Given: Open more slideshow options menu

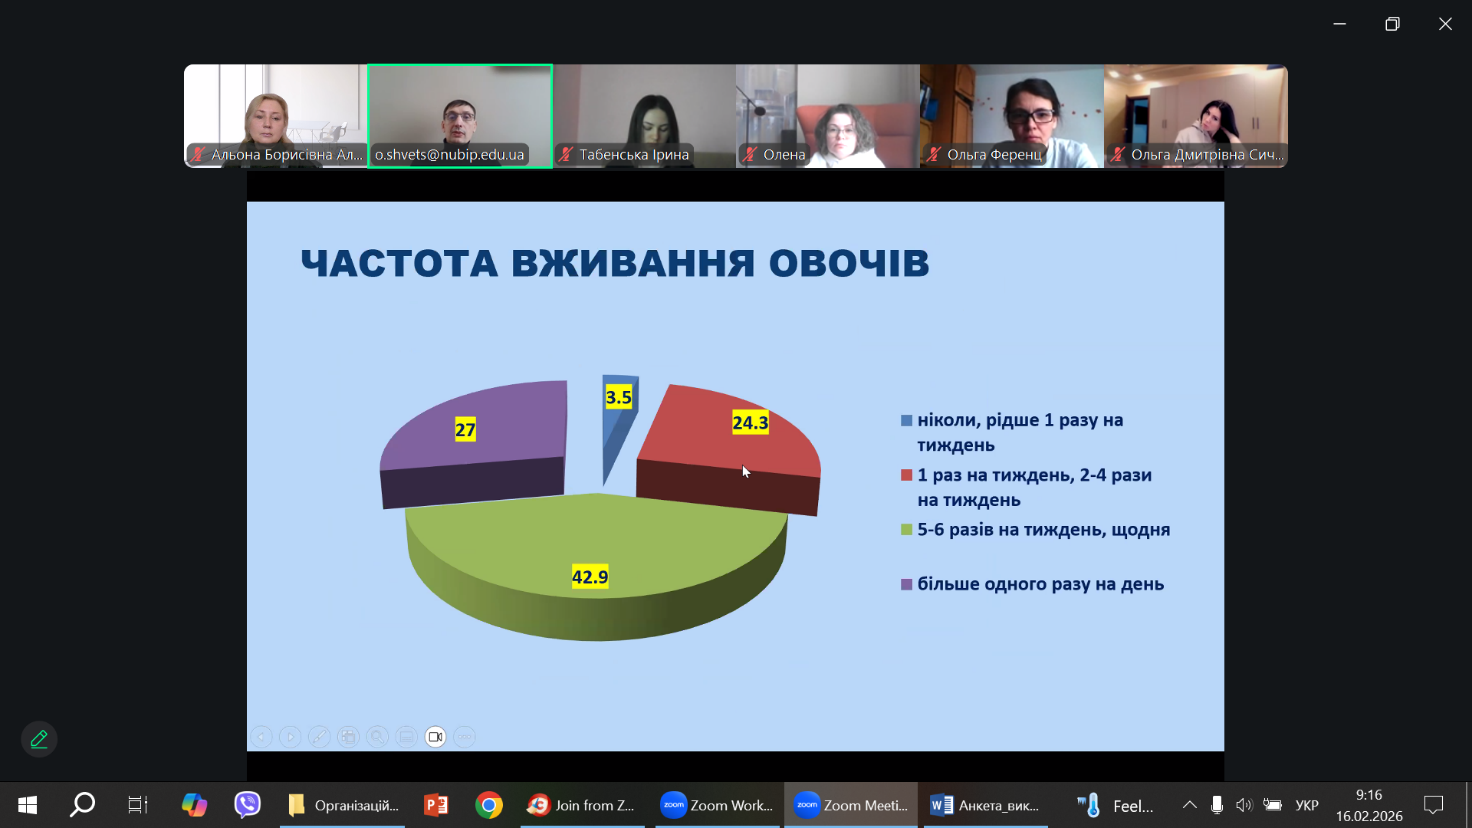Looking at the screenshot, I should point(464,737).
